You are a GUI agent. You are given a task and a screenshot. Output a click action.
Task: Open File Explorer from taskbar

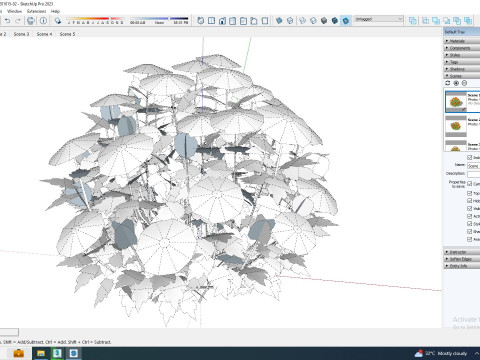tap(41, 353)
